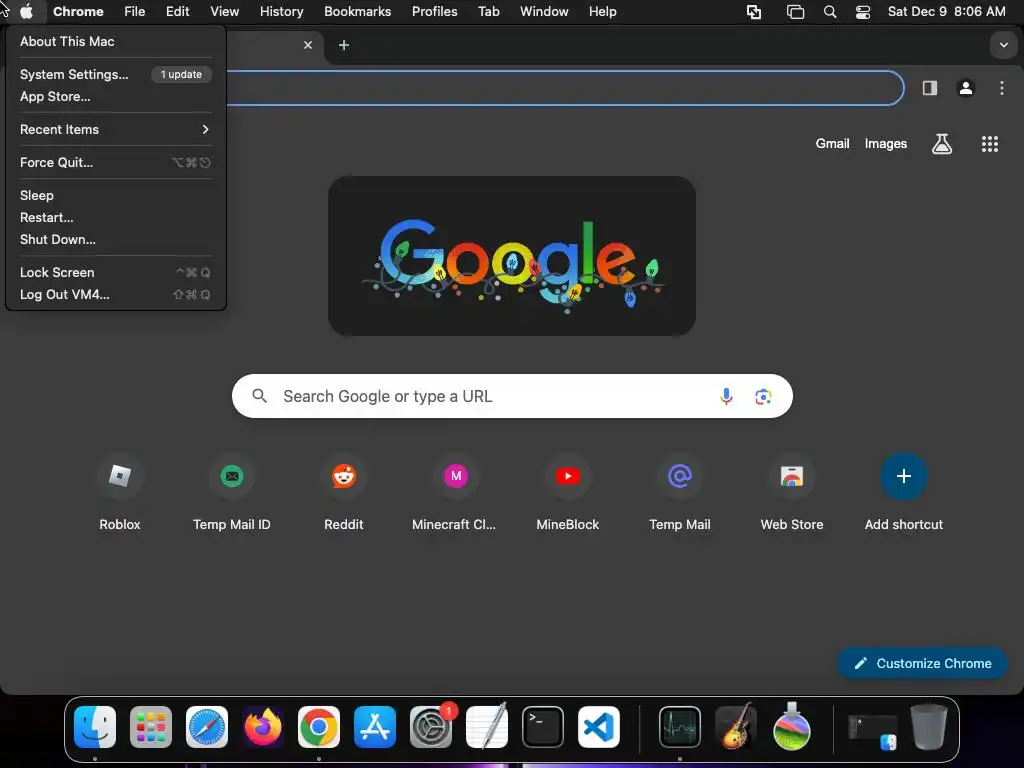Image resolution: width=1024 pixels, height=768 pixels.
Task: Expand the tab search dropdown
Action: [x=1004, y=45]
